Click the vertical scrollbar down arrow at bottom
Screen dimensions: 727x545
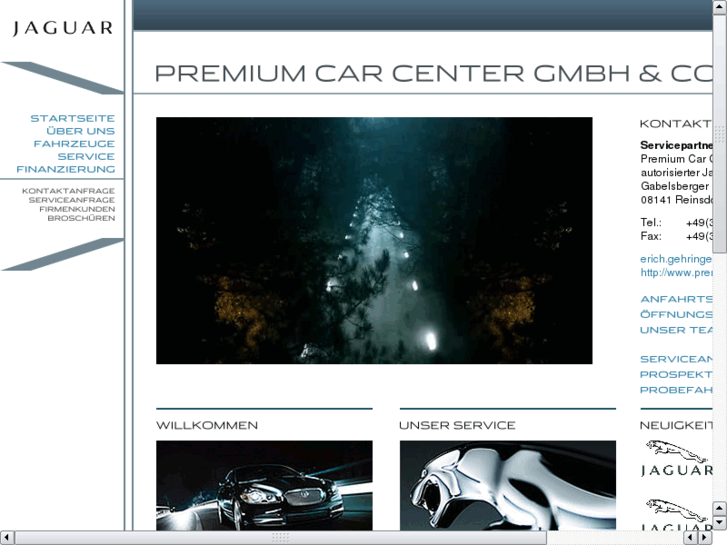[x=719, y=523]
